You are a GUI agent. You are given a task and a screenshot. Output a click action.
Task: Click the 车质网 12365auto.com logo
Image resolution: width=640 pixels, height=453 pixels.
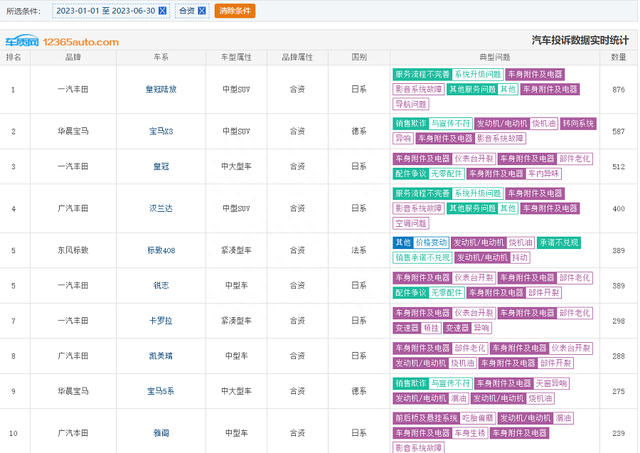[x=60, y=42]
